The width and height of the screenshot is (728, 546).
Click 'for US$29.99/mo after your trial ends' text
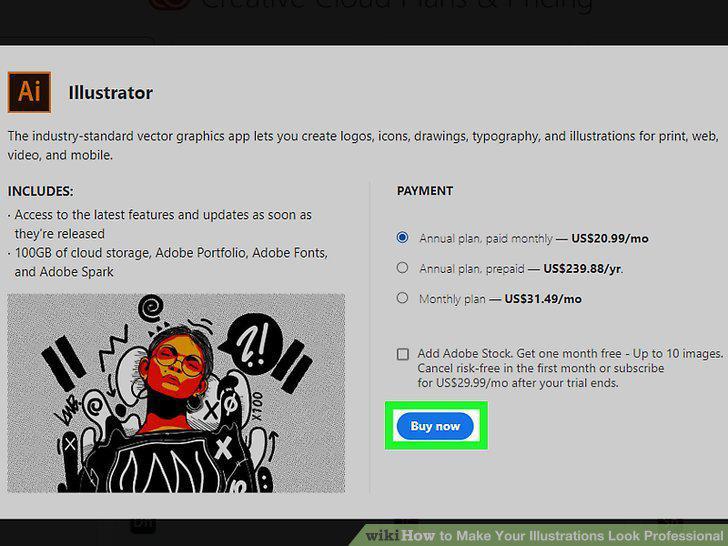coord(518,383)
